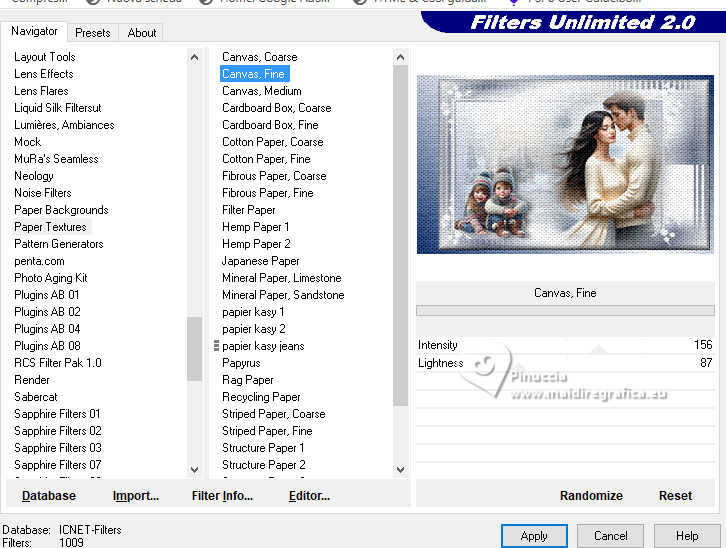Choose Structure Paper 2 filter
726x548 pixels.
pyautogui.click(x=263, y=465)
